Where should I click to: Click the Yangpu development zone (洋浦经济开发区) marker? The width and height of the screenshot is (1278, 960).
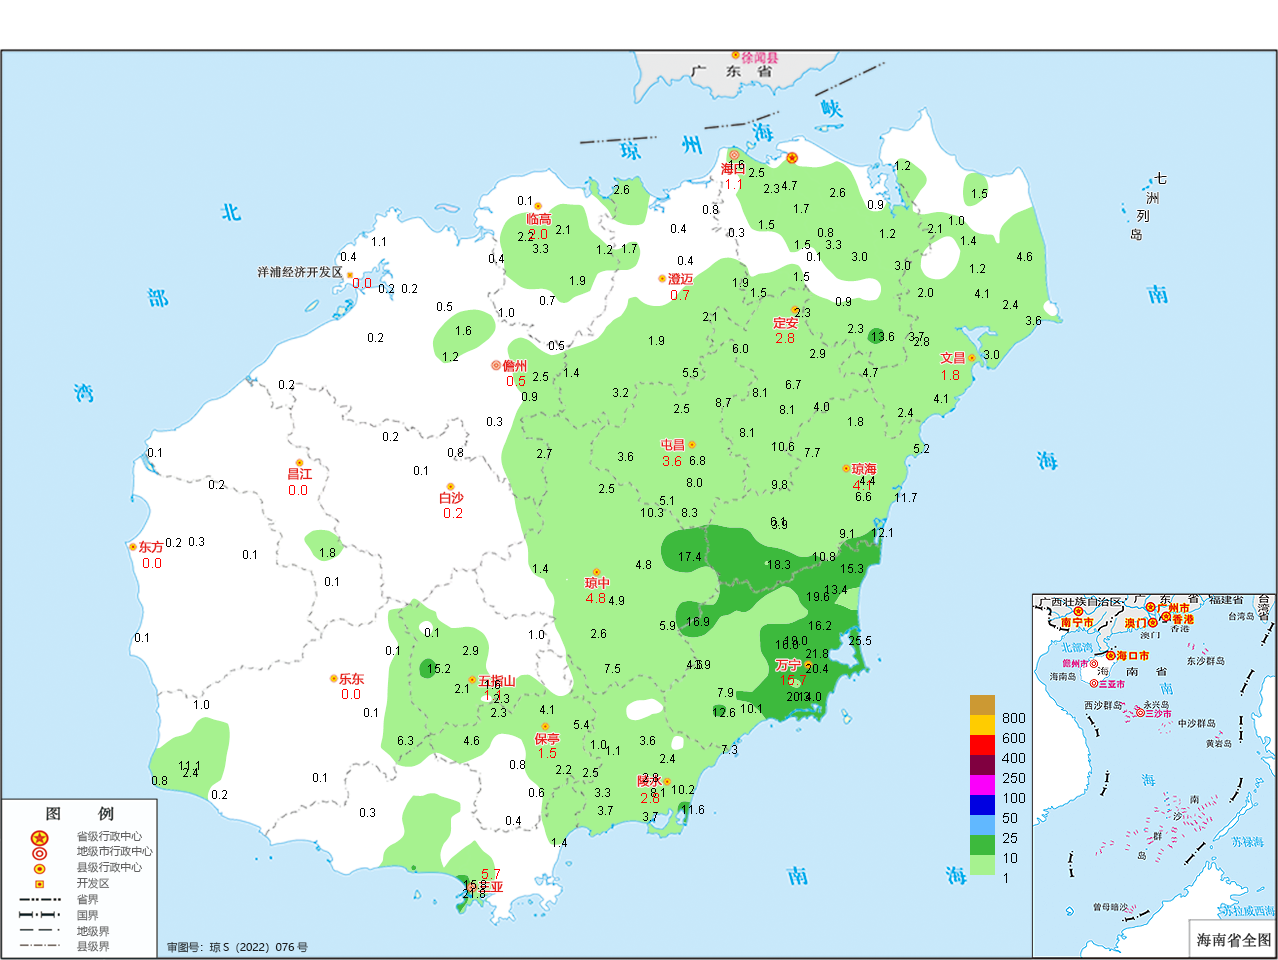[350, 275]
